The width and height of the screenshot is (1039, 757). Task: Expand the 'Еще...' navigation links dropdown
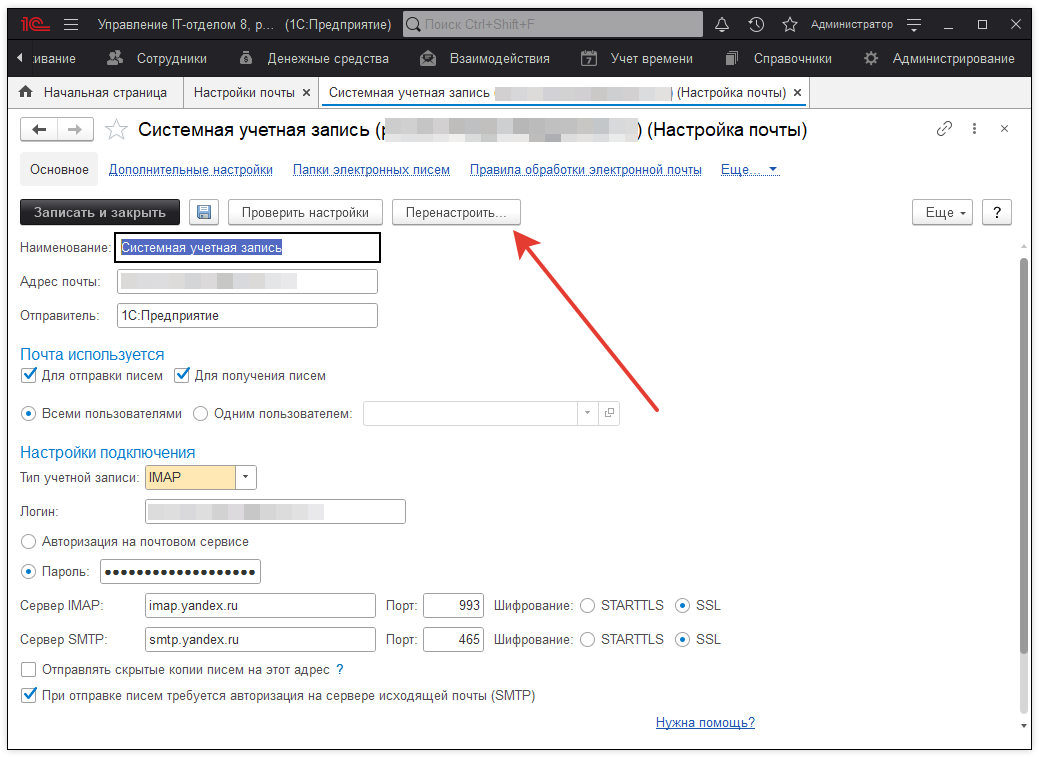pyautogui.click(x=749, y=170)
